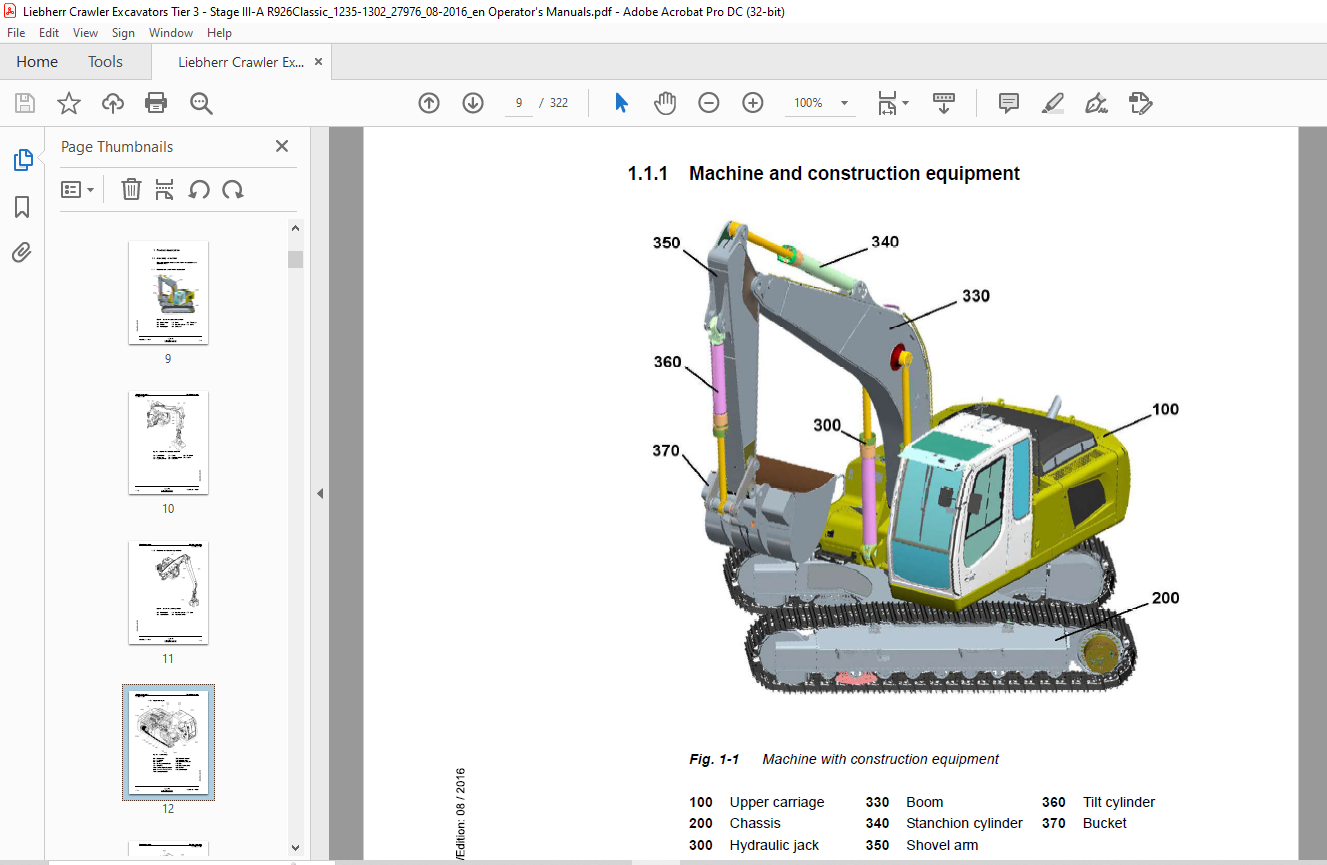Screen dimensions: 1327x865
Task: Open thumbnails options dropdown menu
Action: click(78, 189)
